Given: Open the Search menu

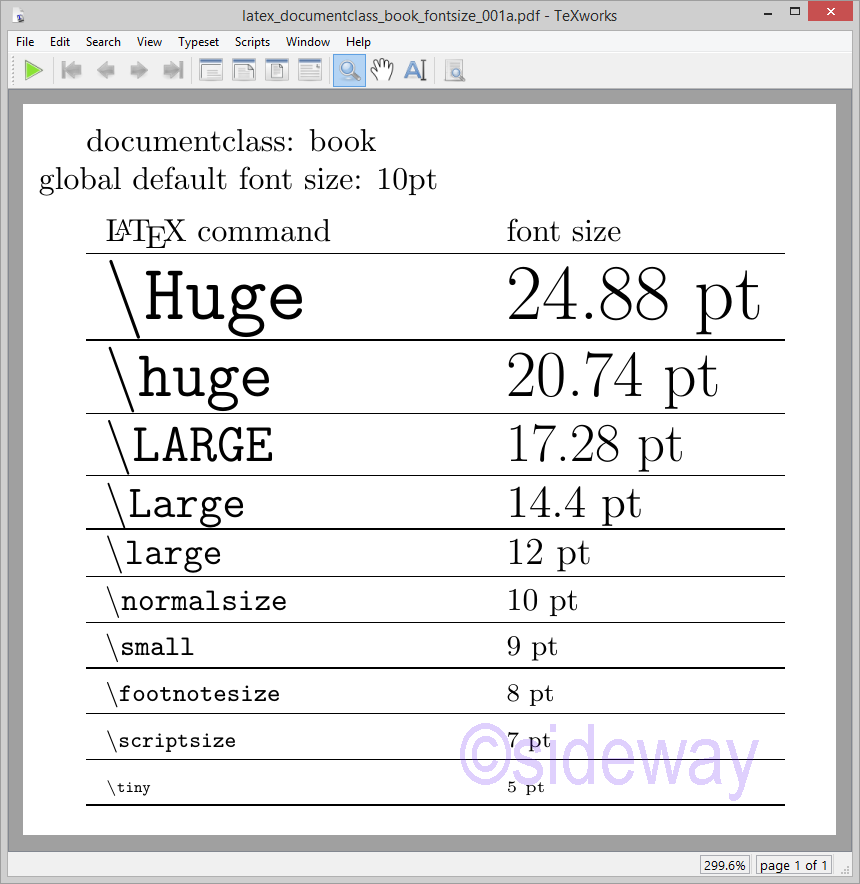Looking at the screenshot, I should pos(103,42).
